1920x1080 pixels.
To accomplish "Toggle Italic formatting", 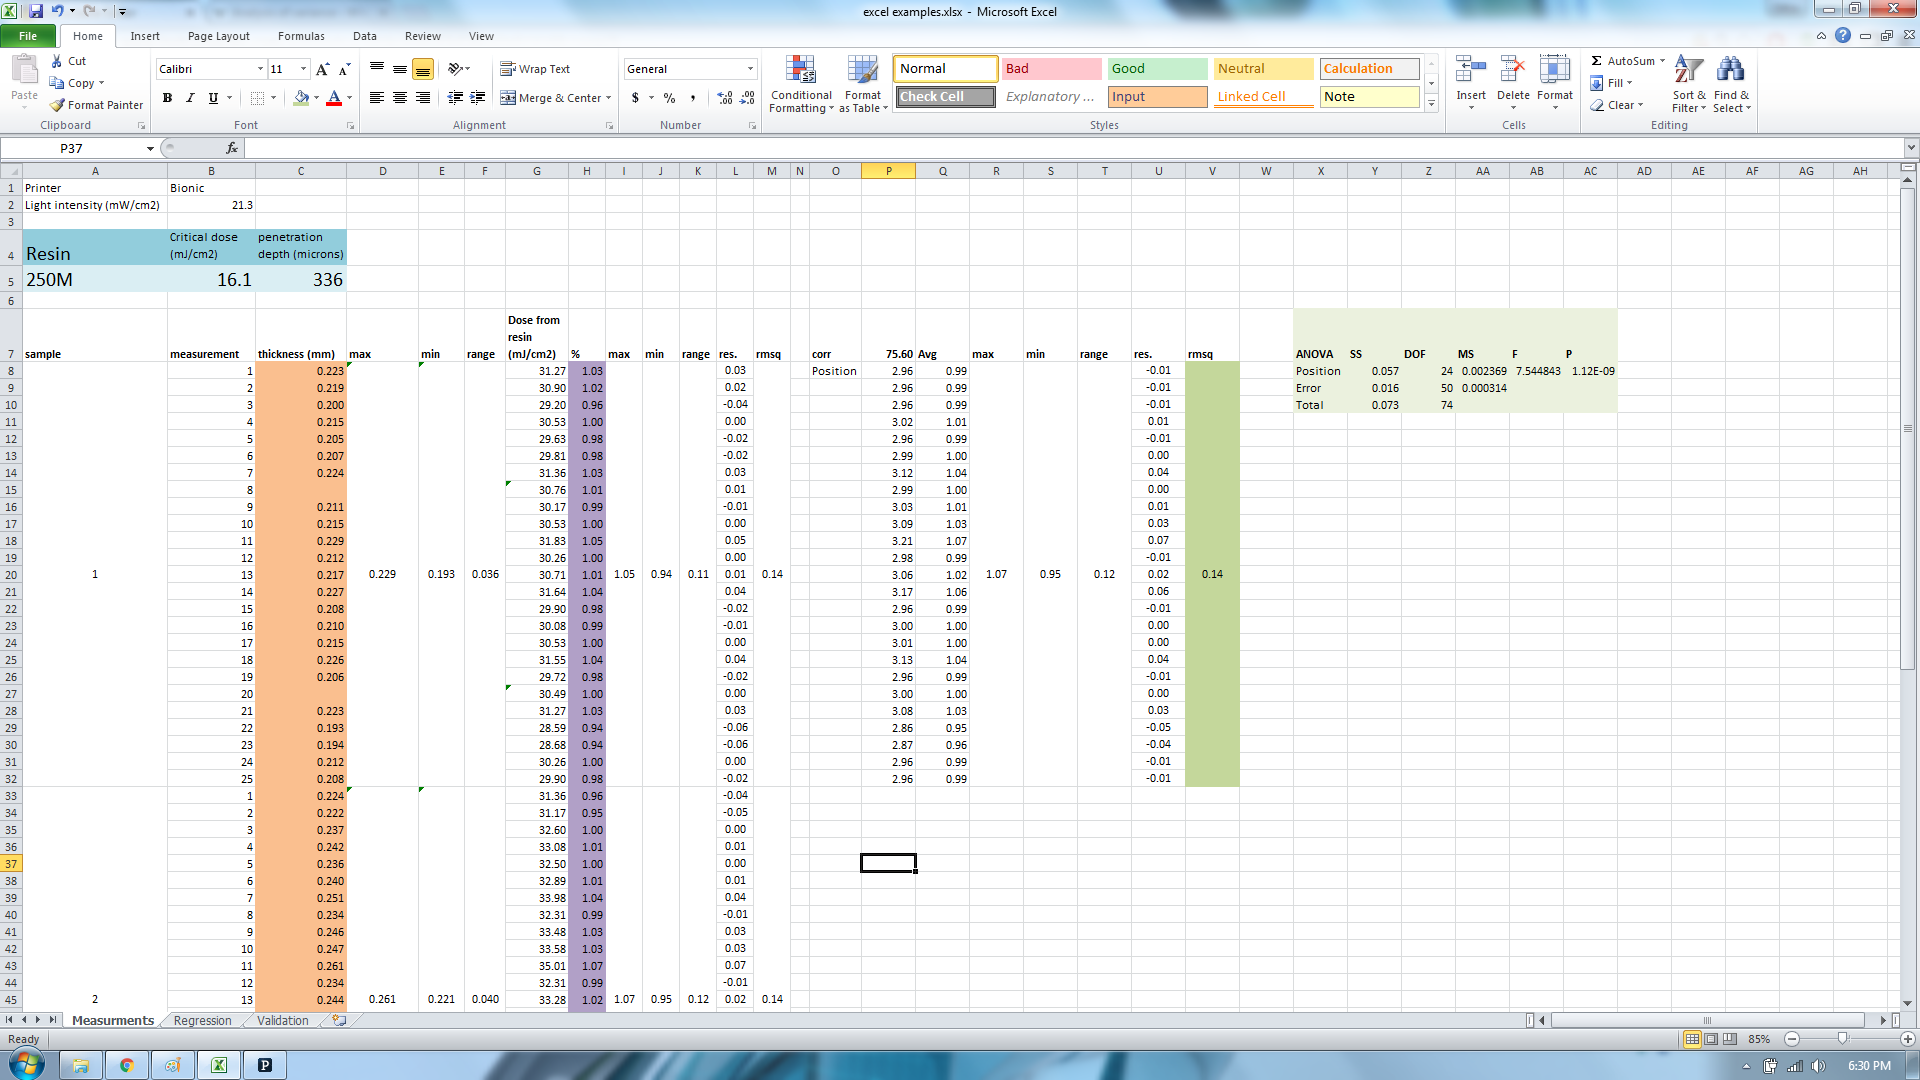I will 190,98.
